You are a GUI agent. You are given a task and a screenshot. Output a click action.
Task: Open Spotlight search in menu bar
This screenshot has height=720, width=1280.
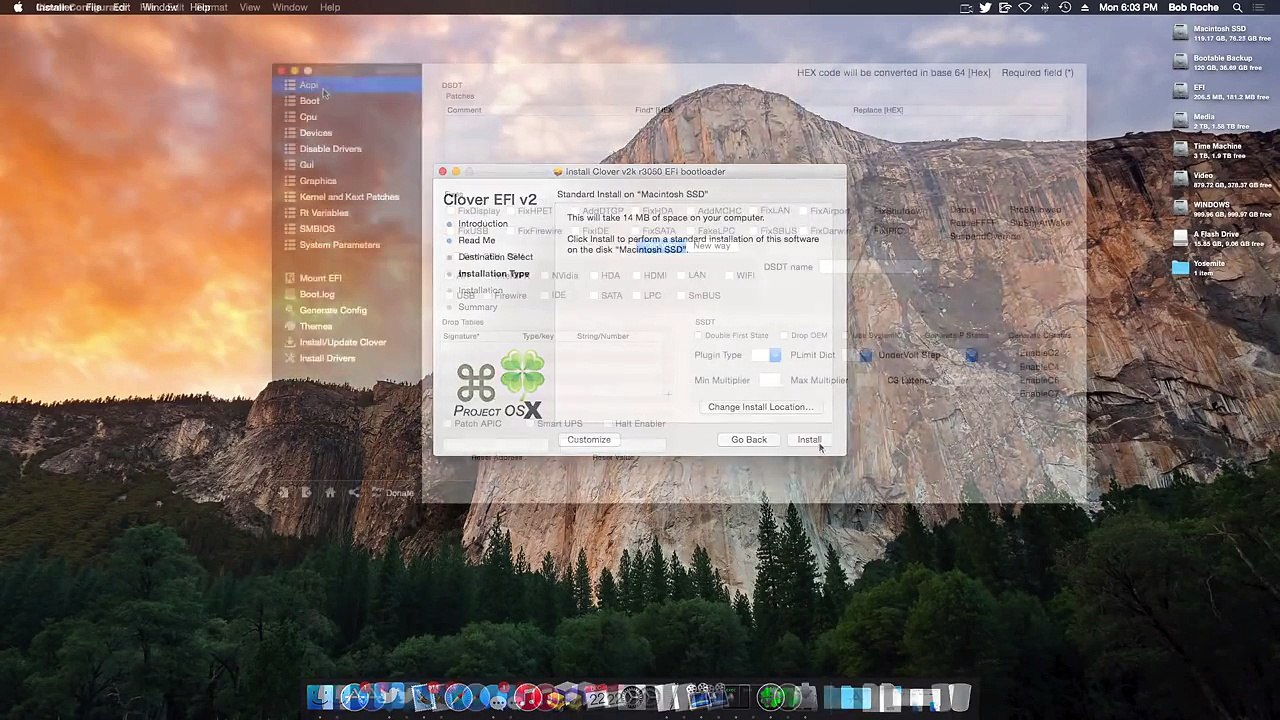point(1237,7)
